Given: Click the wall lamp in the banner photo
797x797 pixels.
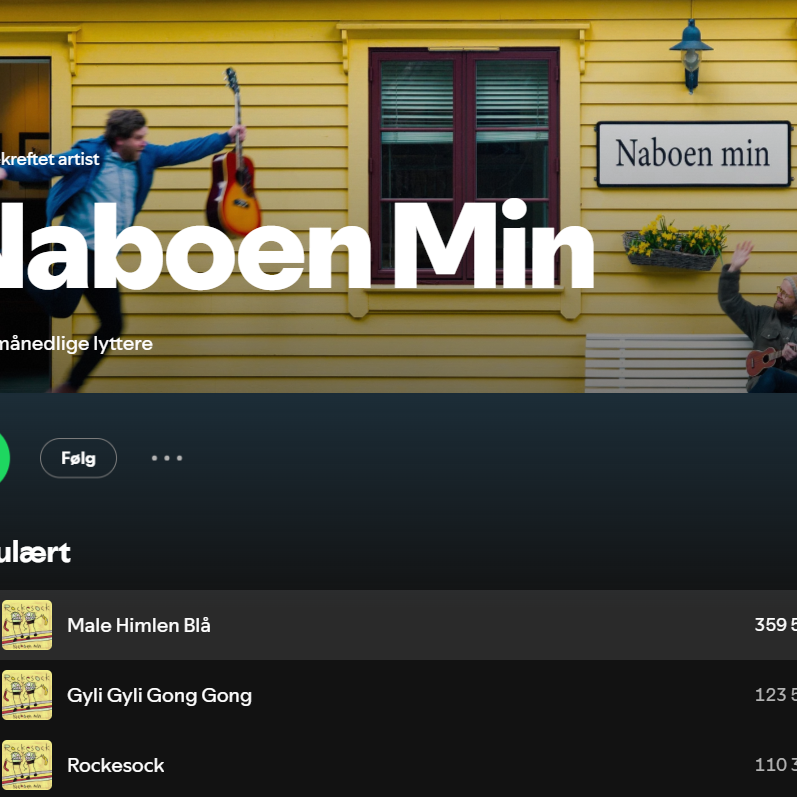Looking at the screenshot, I should click(691, 56).
